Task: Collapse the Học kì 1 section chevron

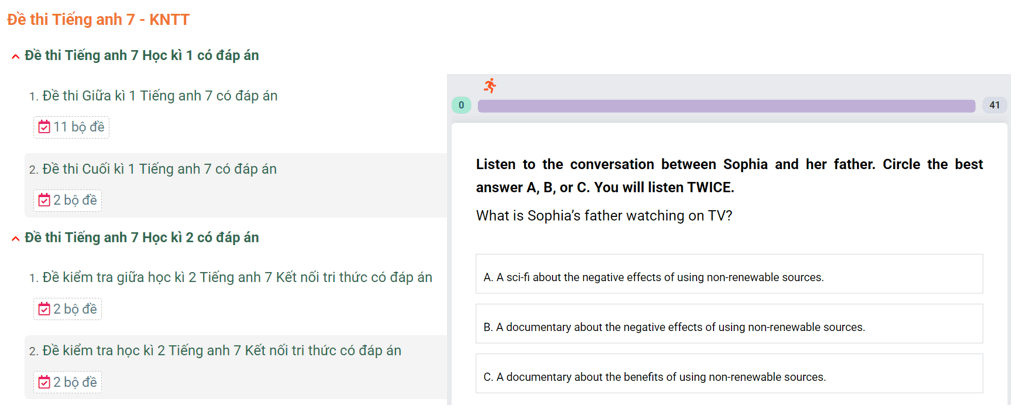Action: click(16, 57)
